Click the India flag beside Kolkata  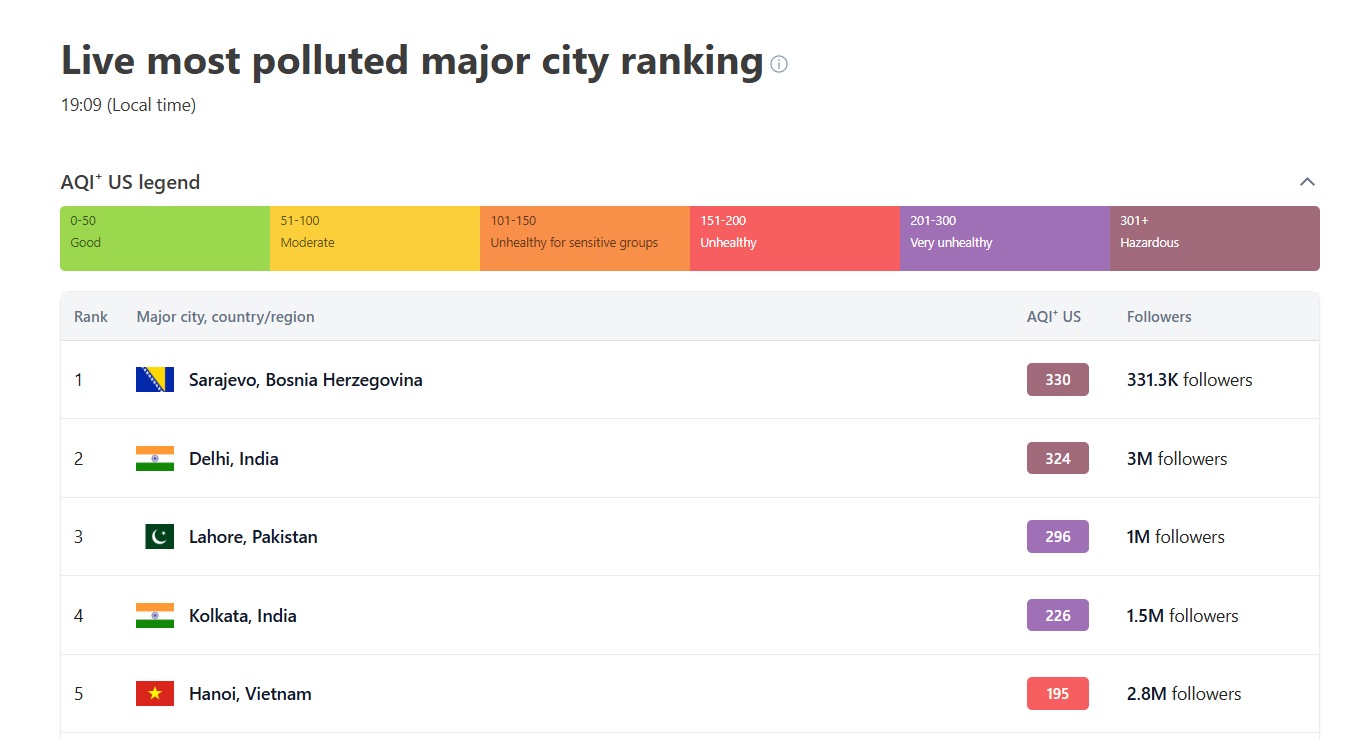[155, 616]
